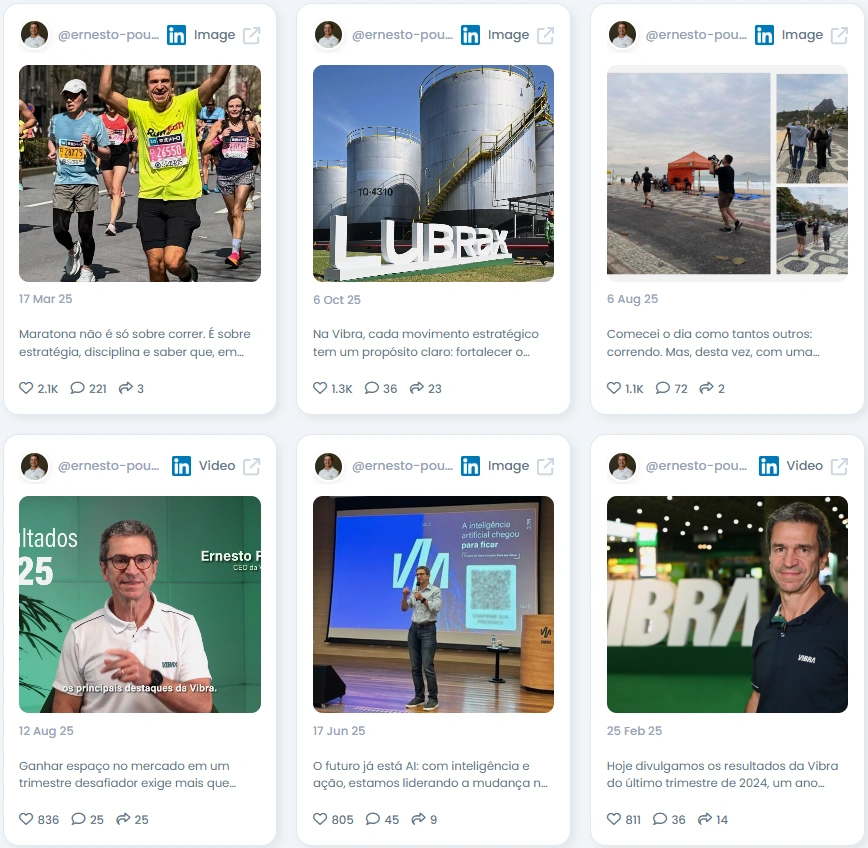Screen dimensions: 868x848
Task: Open the marathon runners photo thumbnail
Action: click(140, 173)
